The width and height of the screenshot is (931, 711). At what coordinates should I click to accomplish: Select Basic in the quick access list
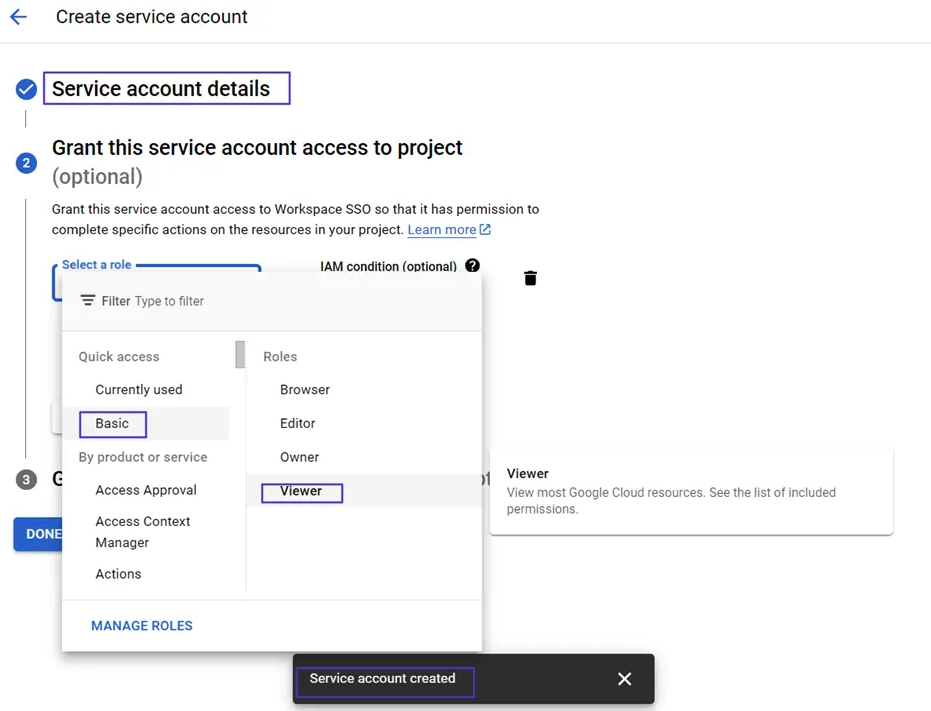[x=112, y=423]
